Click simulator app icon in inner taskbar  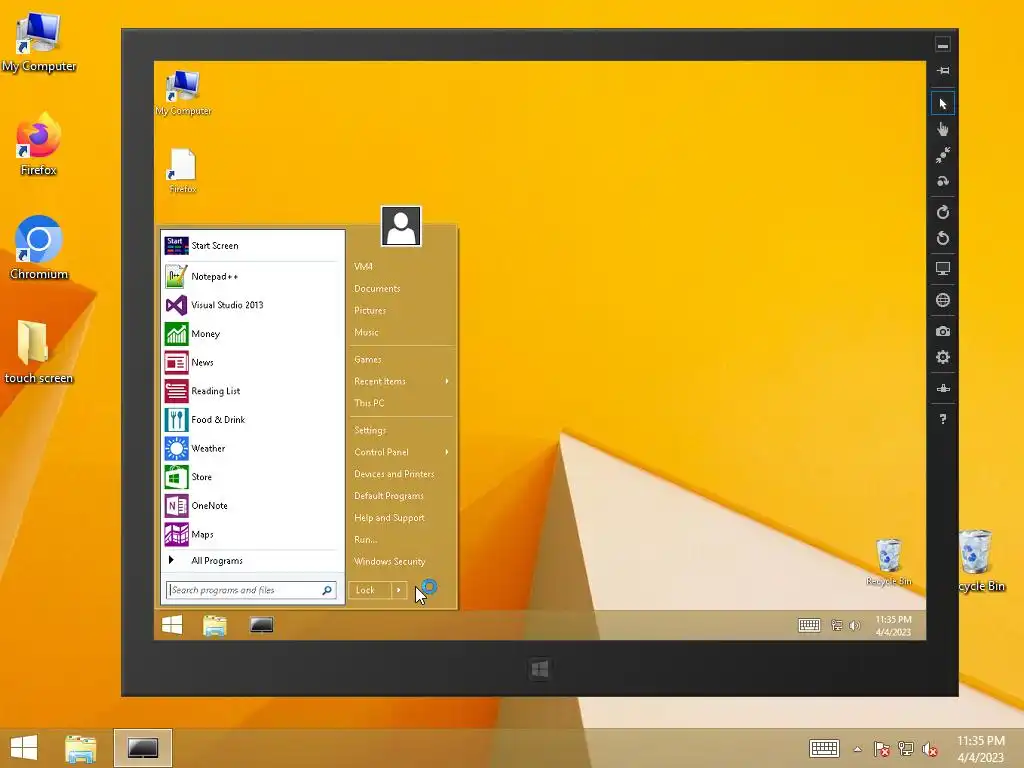[261, 625]
